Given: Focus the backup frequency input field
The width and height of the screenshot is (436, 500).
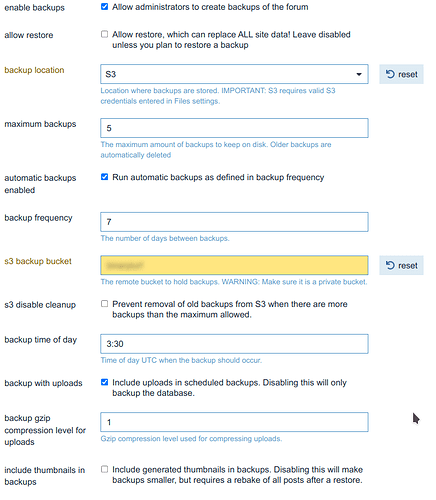Looking at the screenshot, I should 234,222.
